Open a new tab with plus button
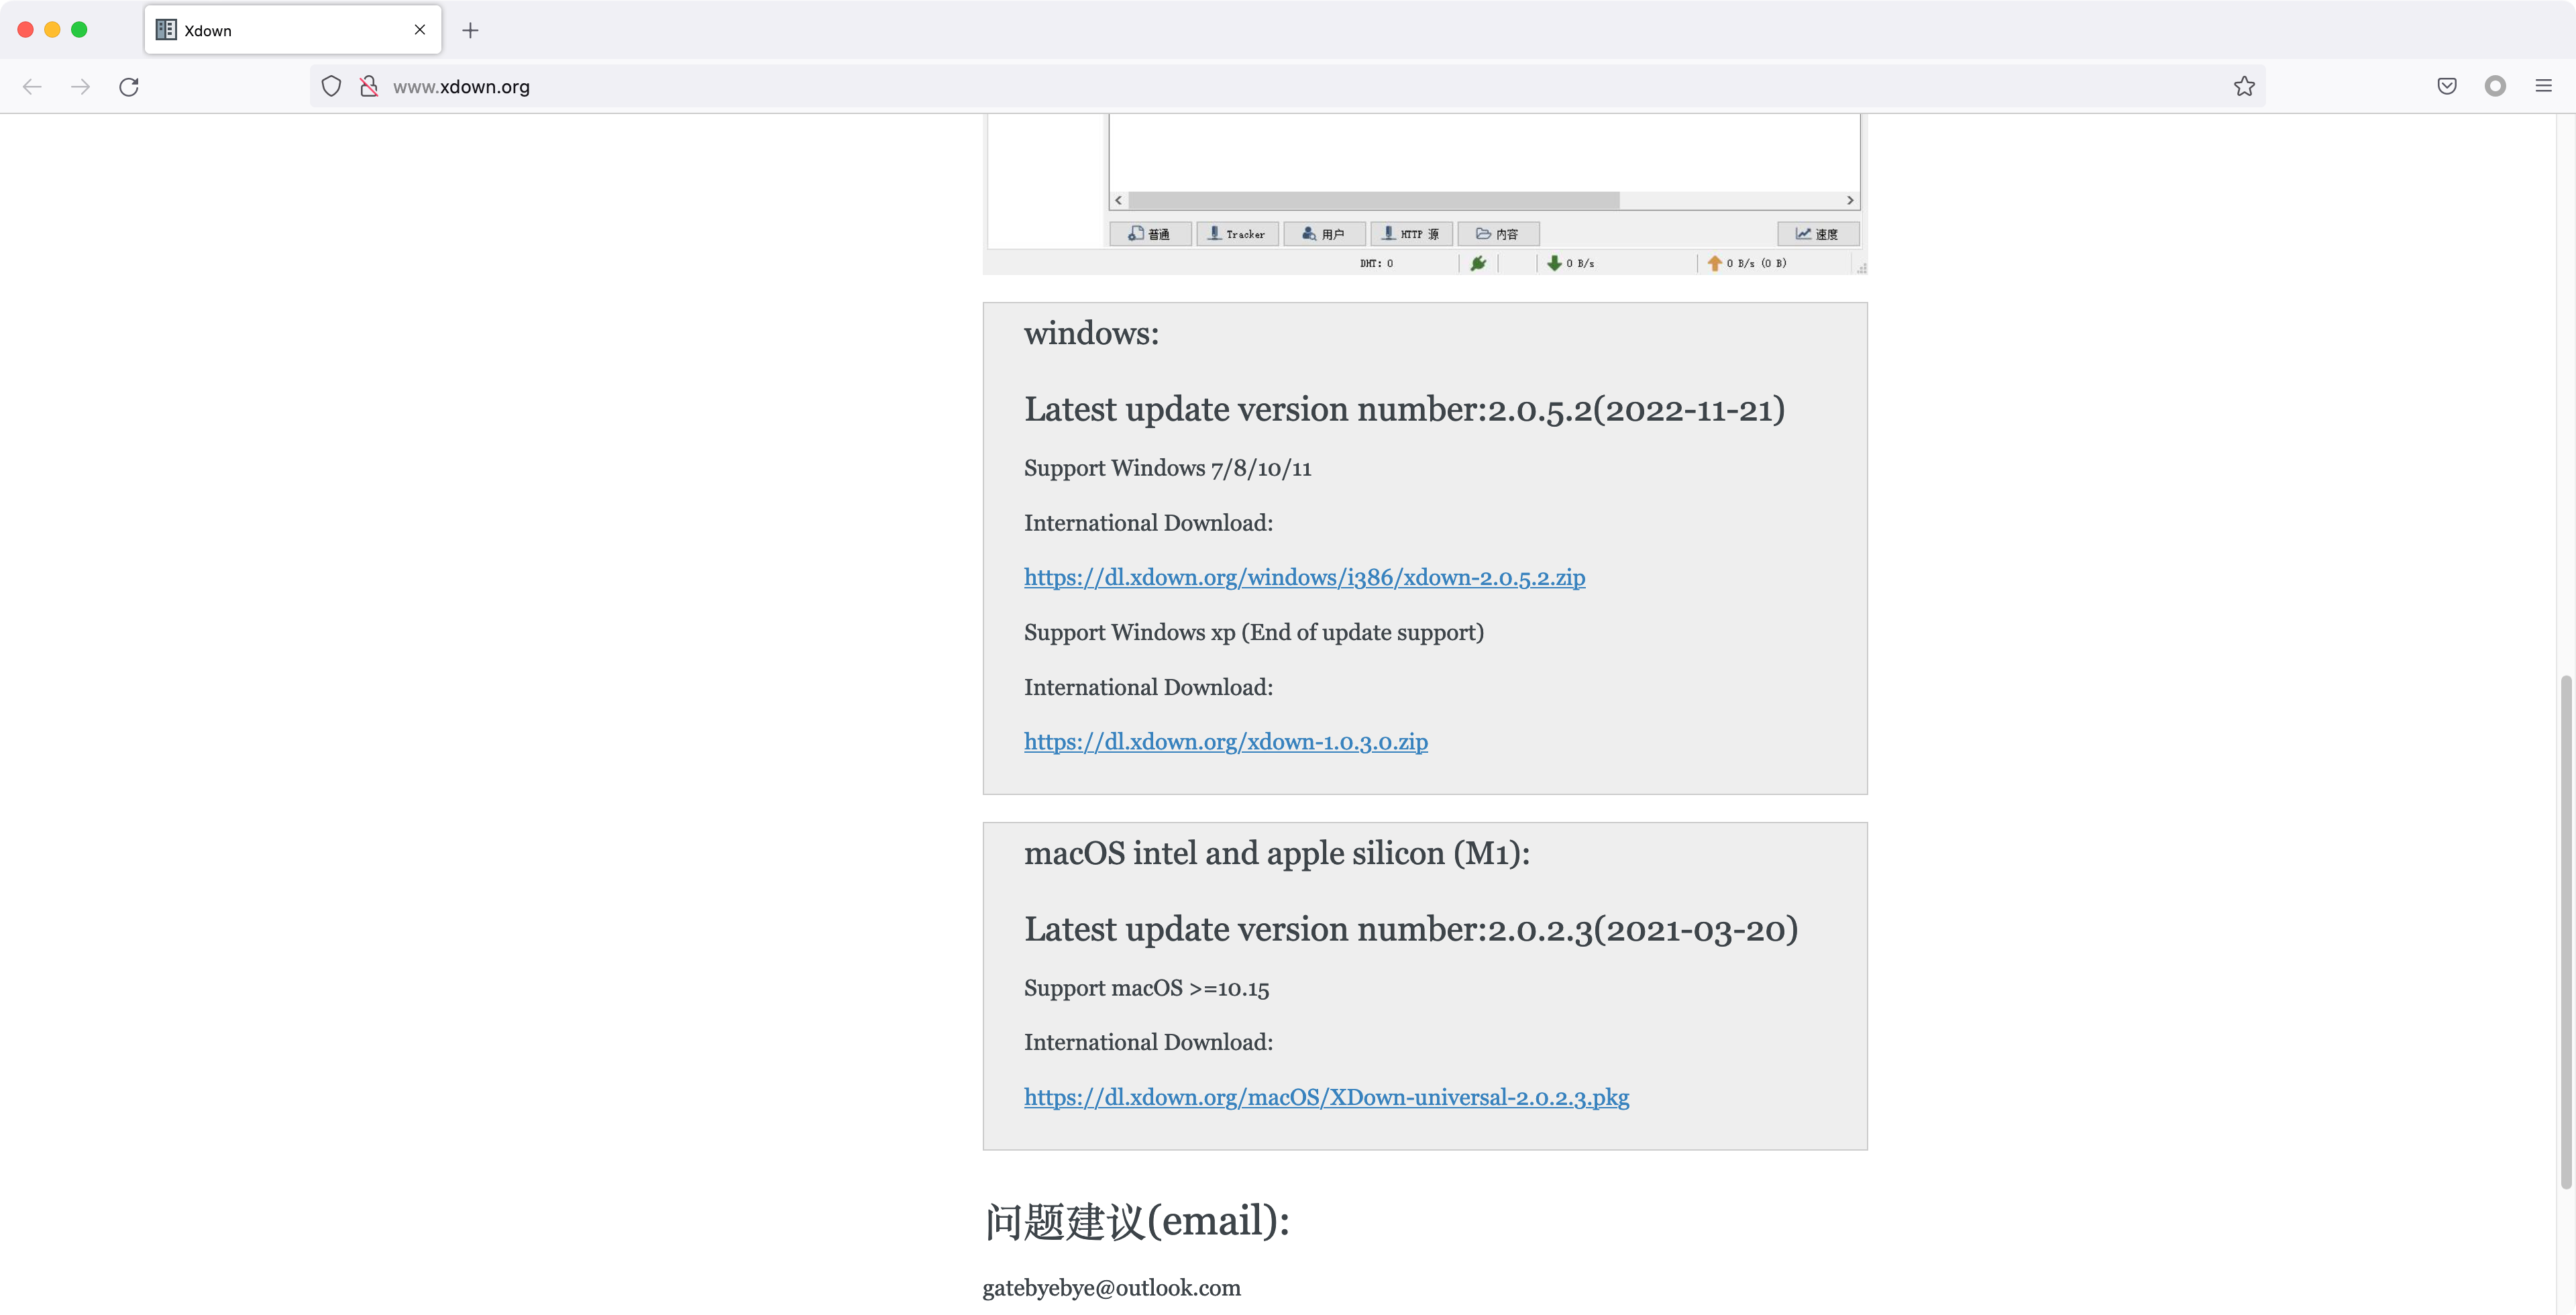This screenshot has height=1315, width=2576. coord(470,30)
